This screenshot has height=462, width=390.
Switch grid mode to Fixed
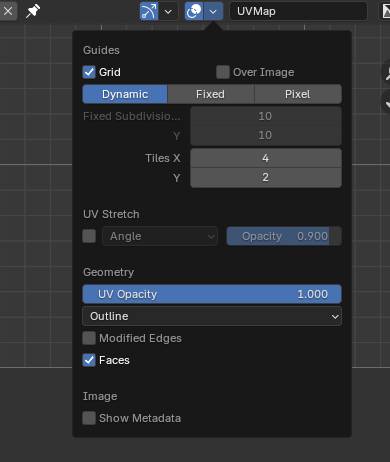click(x=210, y=94)
